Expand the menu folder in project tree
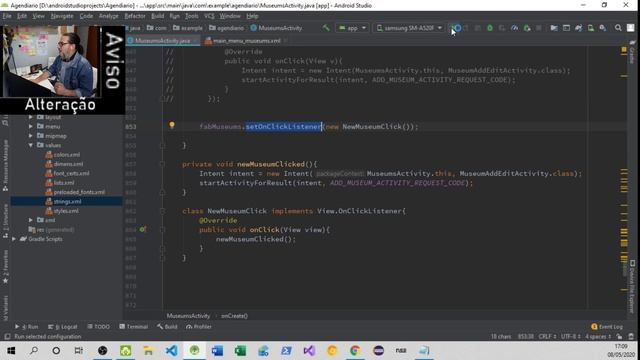 tap(31, 127)
